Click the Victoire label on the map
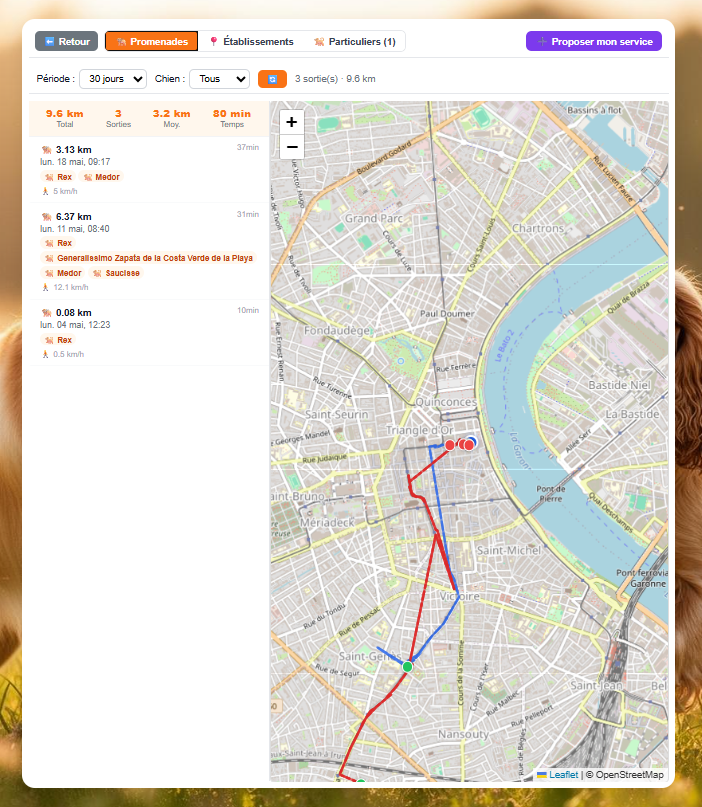The width and height of the screenshot is (702, 807). (460, 596)
